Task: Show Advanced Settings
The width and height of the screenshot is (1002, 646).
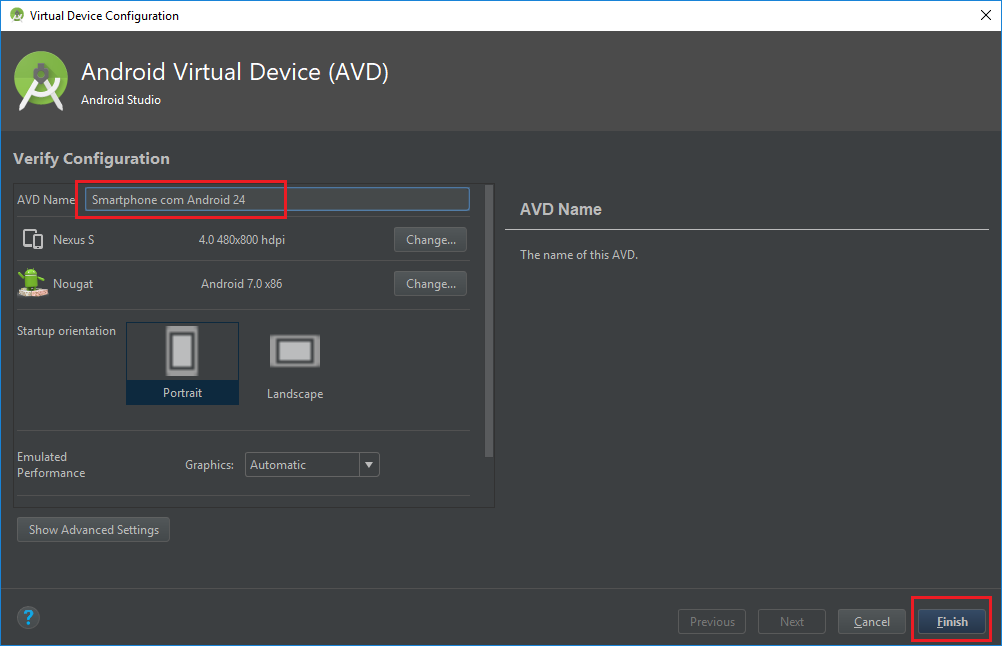Action: tap(93, 530)
